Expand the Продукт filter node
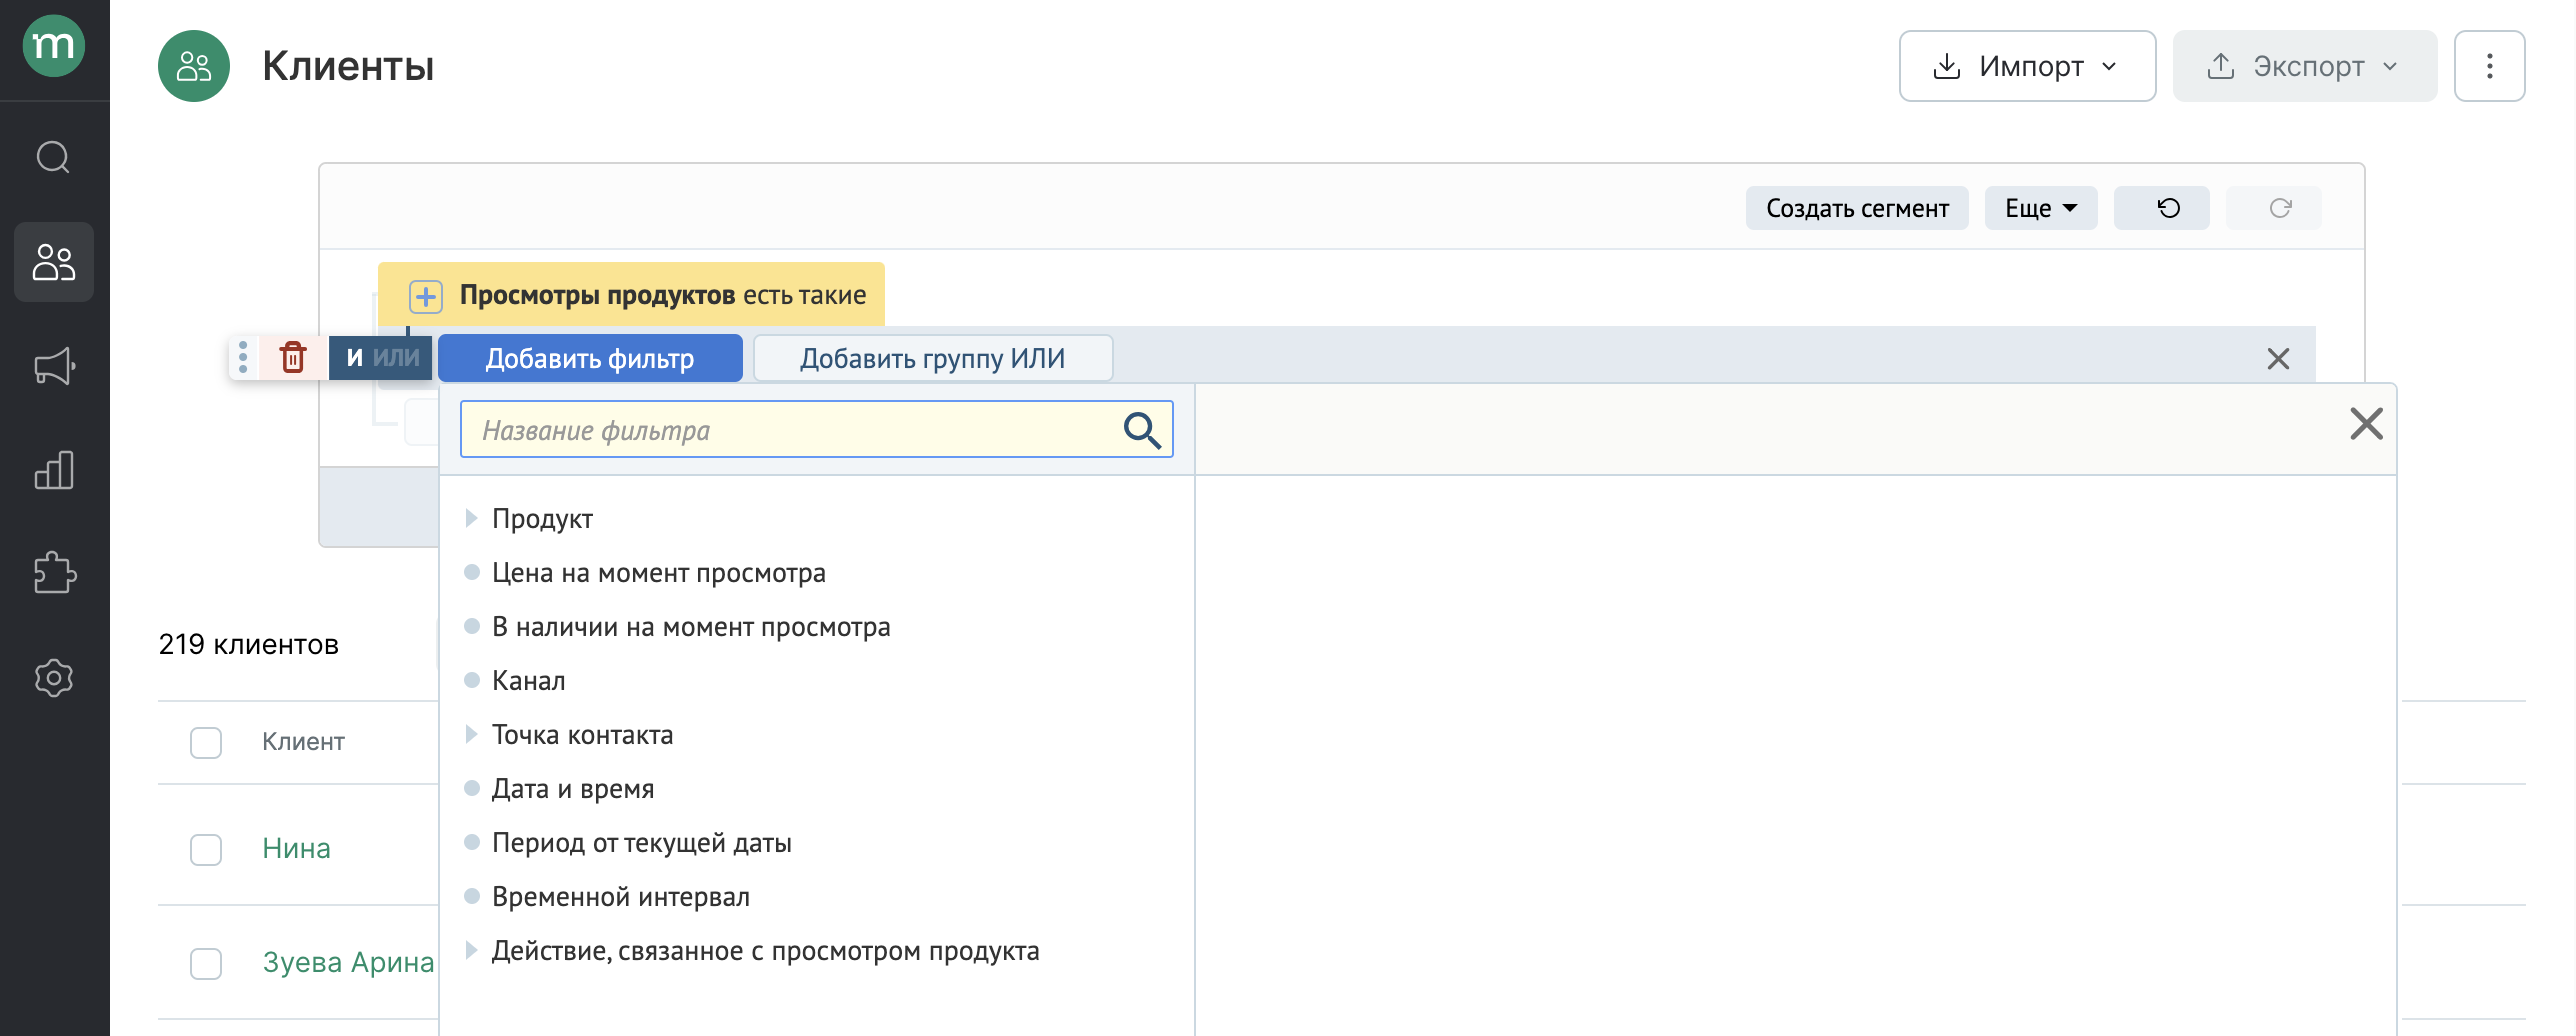Screen dimensions: 2576x1036 coord(471,518)
